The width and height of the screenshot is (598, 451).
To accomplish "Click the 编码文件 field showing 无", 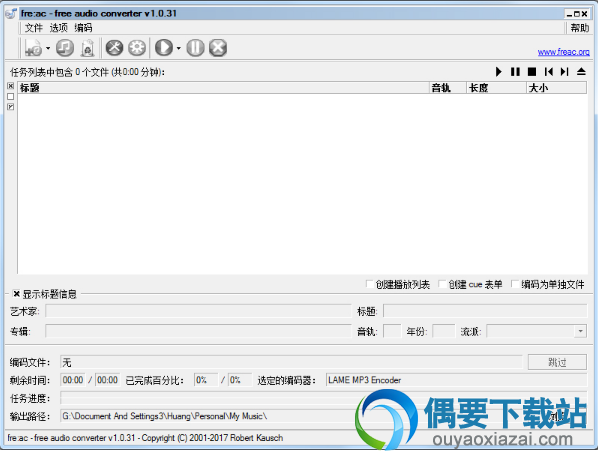I will click(291, 362).
